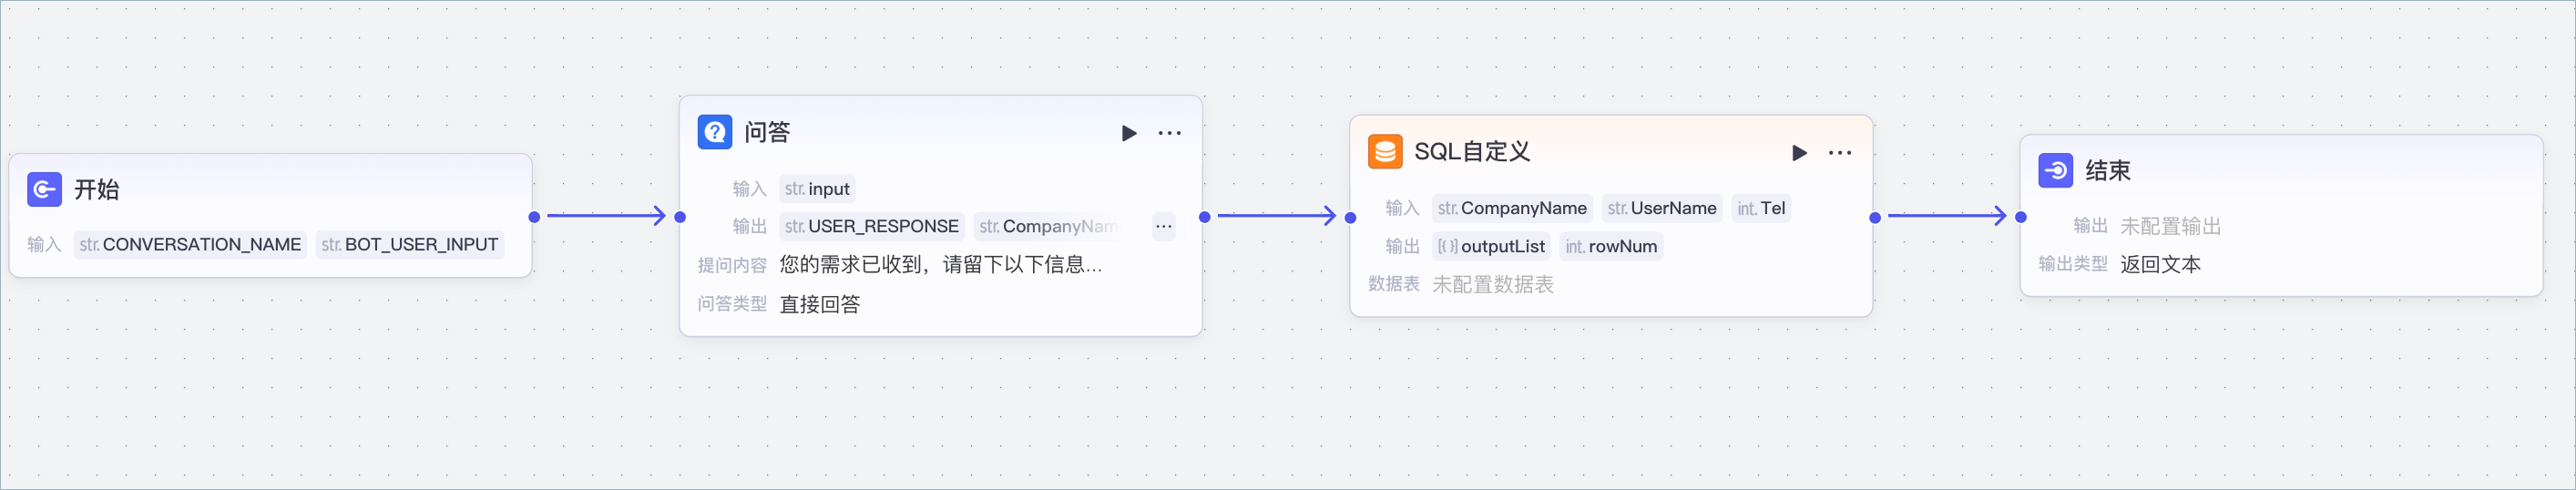Image resolution: width=2576 pixels, height=490 pixels.
Task: Click the 开始 start node icon
Action: 44,189
